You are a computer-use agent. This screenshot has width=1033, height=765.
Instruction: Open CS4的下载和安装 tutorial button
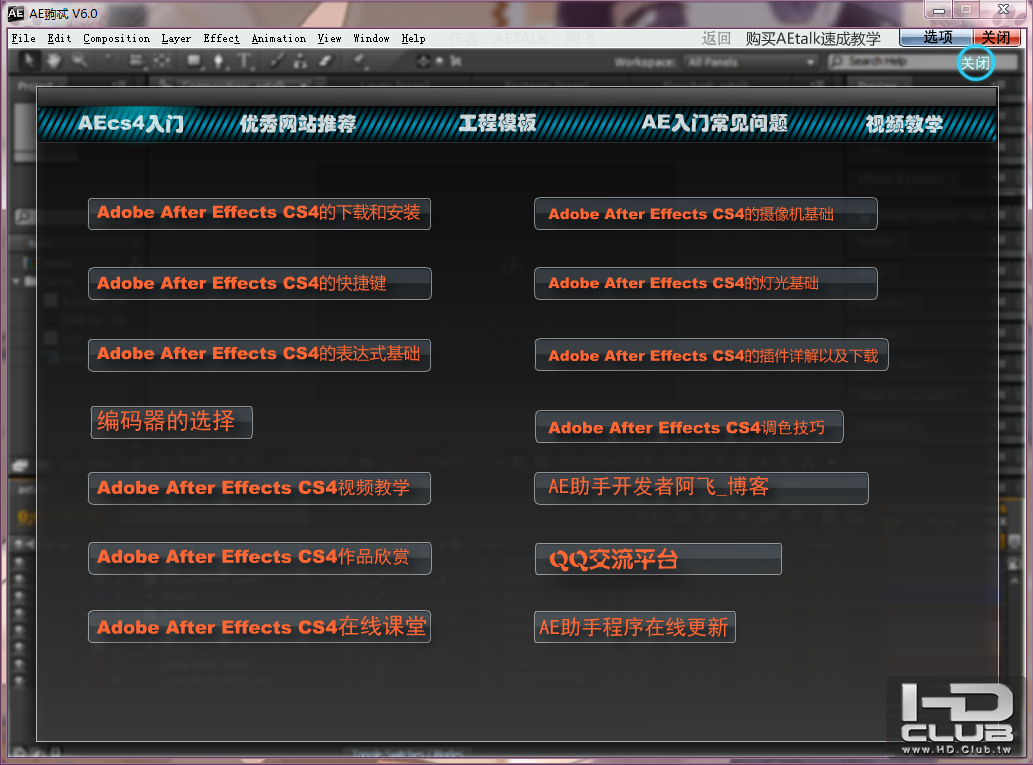coord(260,213)
